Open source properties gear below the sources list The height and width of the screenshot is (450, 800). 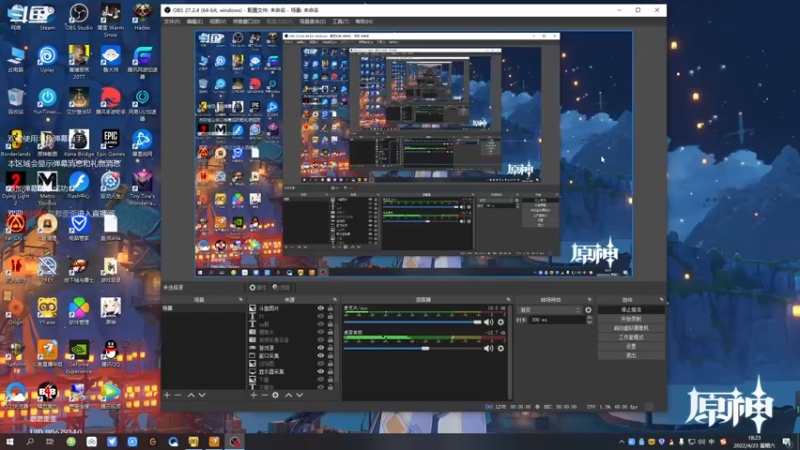pyautogui.click(x=276, y=395)
